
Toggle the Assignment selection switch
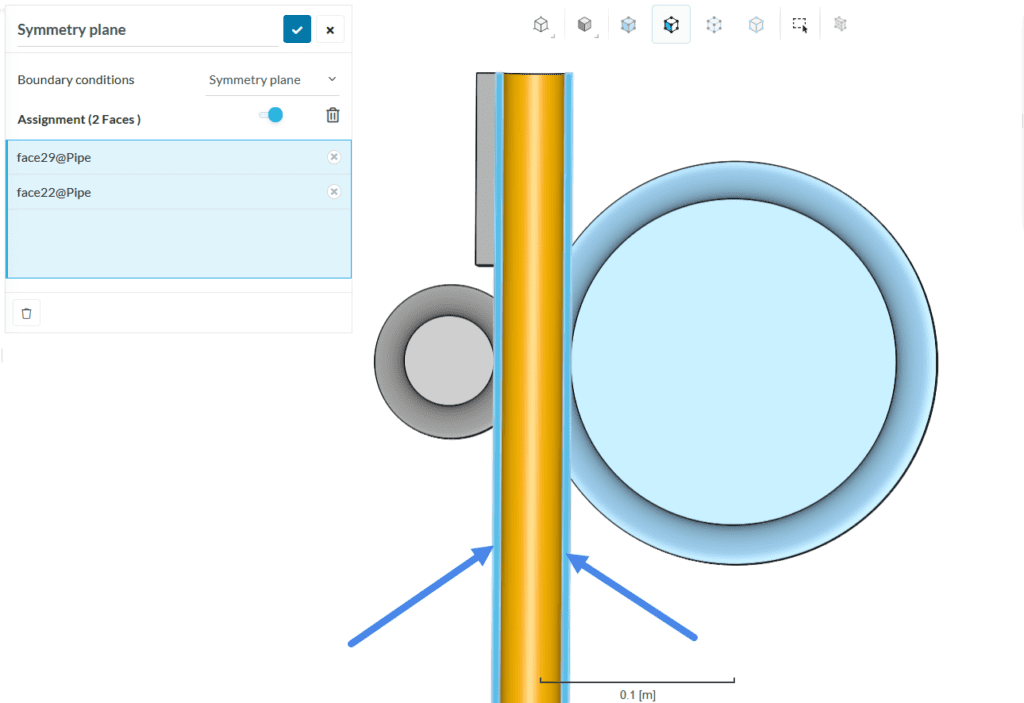pyautogui.click(x=271, y=116)
